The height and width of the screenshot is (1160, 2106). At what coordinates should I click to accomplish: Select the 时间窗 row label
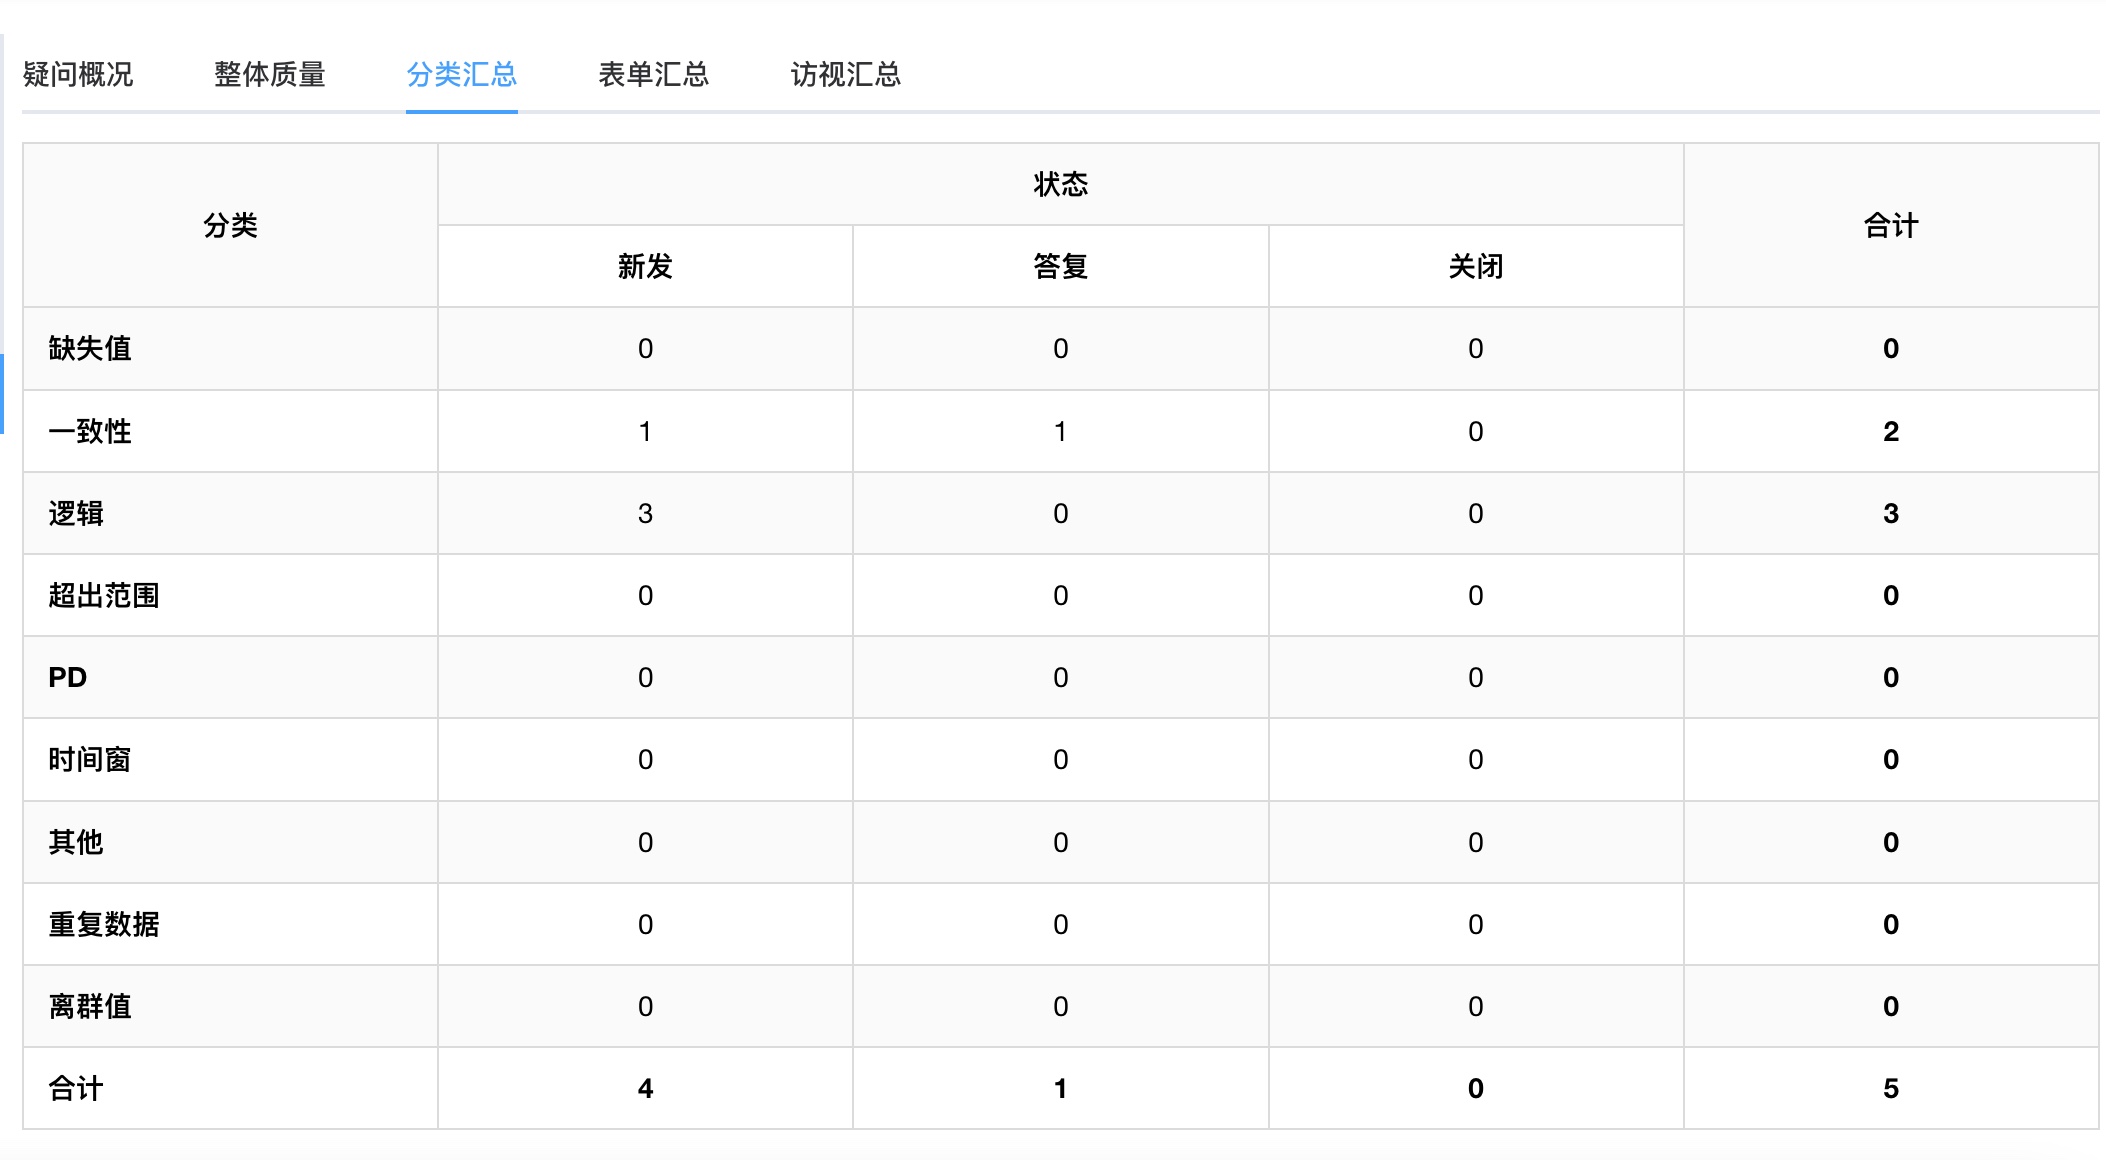coord(88,759)
